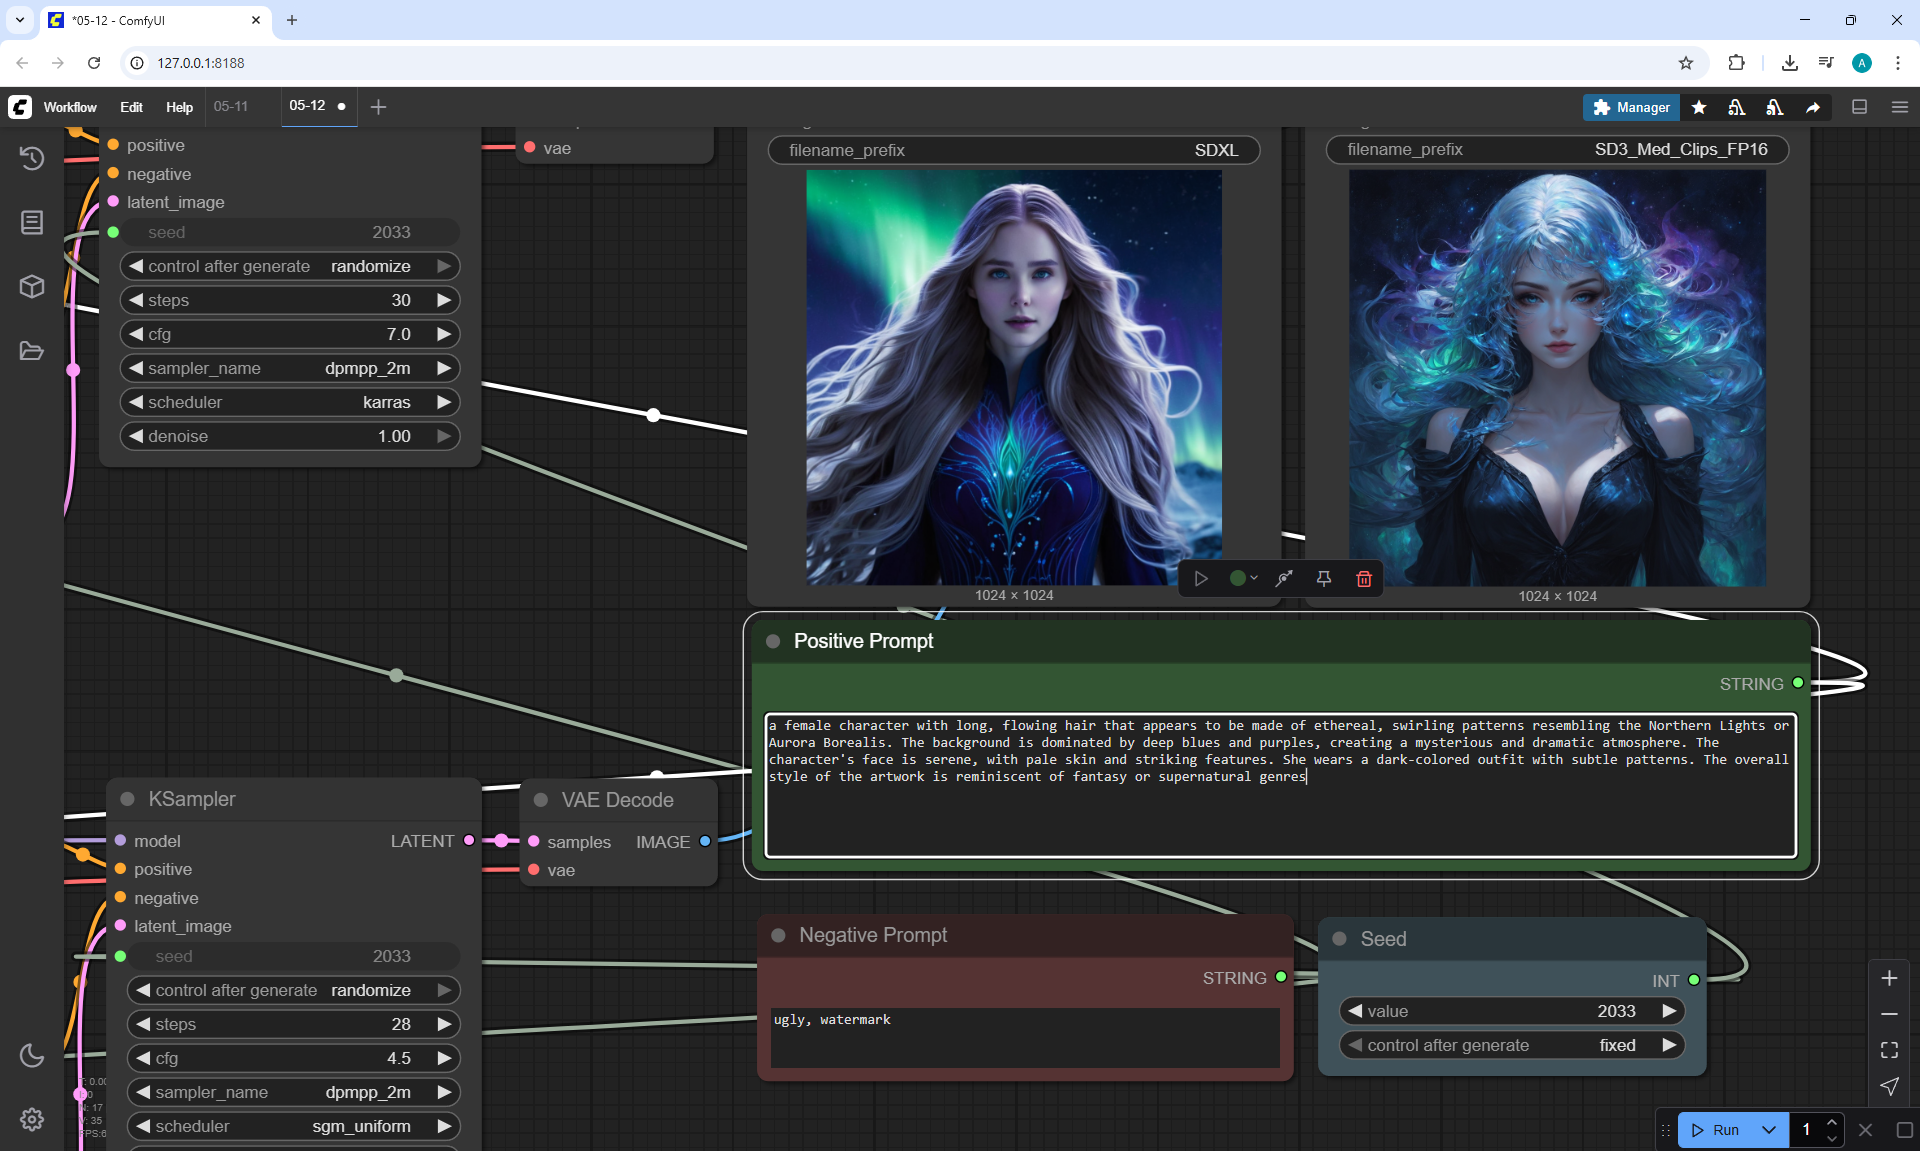The image size is (1920, 1151).
Task: Open the scheduler karras combo box
Action: (x=290, y=402)
